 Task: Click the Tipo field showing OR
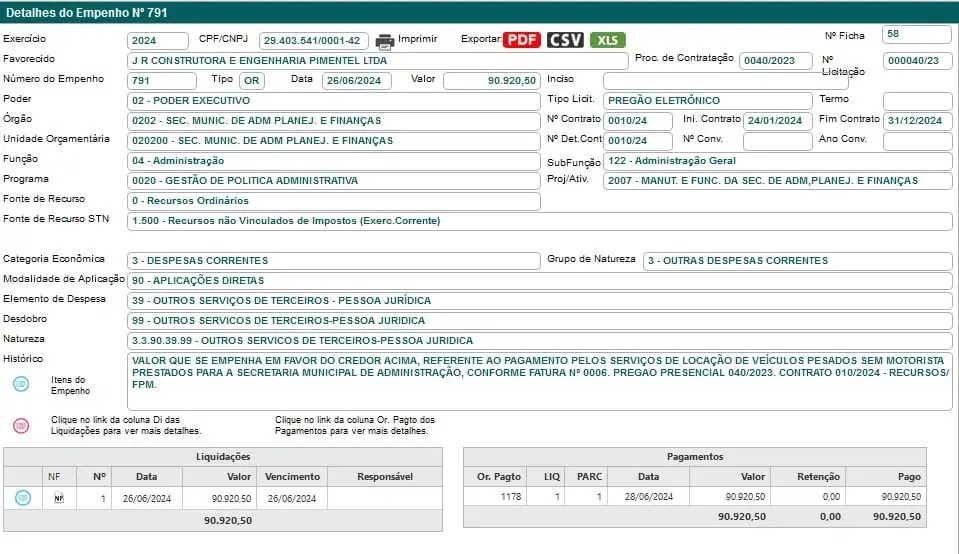tap(251, 81)
